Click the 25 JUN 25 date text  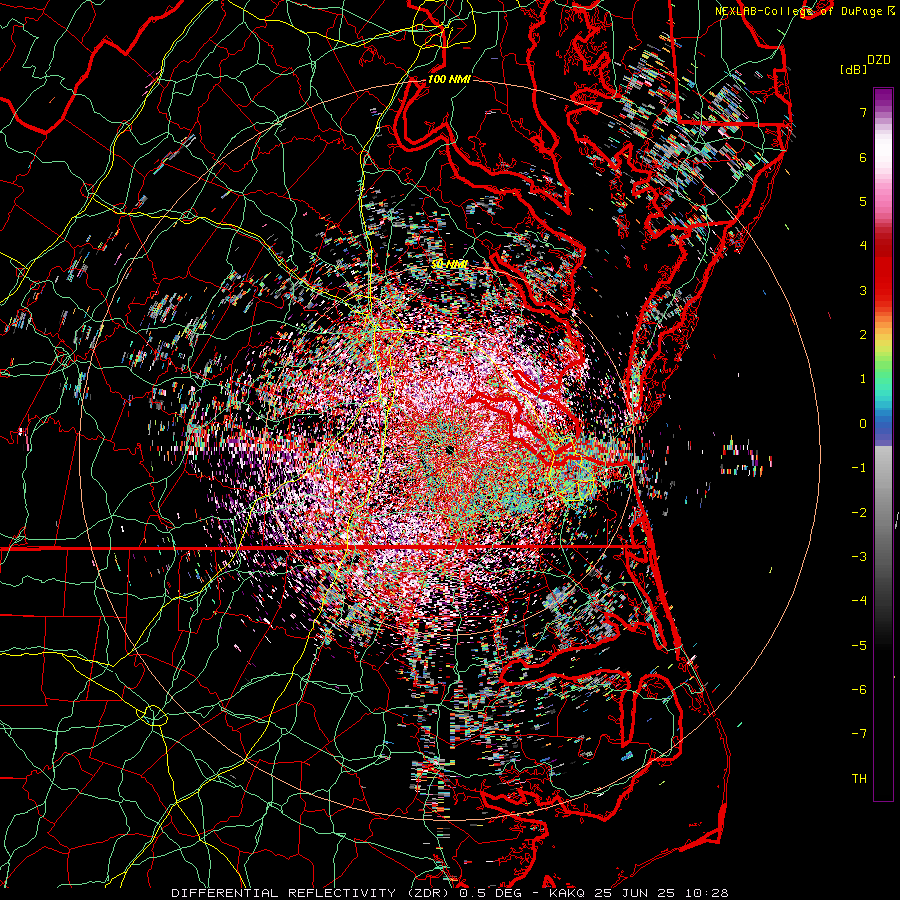coord(633,893)
